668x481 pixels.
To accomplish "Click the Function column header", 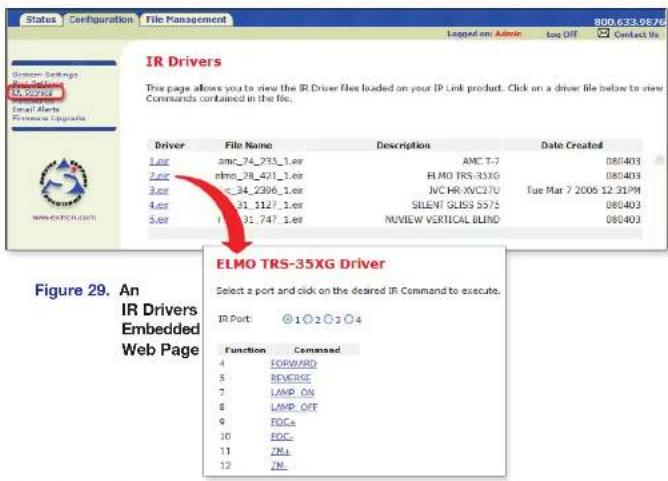I will [245, 350].
